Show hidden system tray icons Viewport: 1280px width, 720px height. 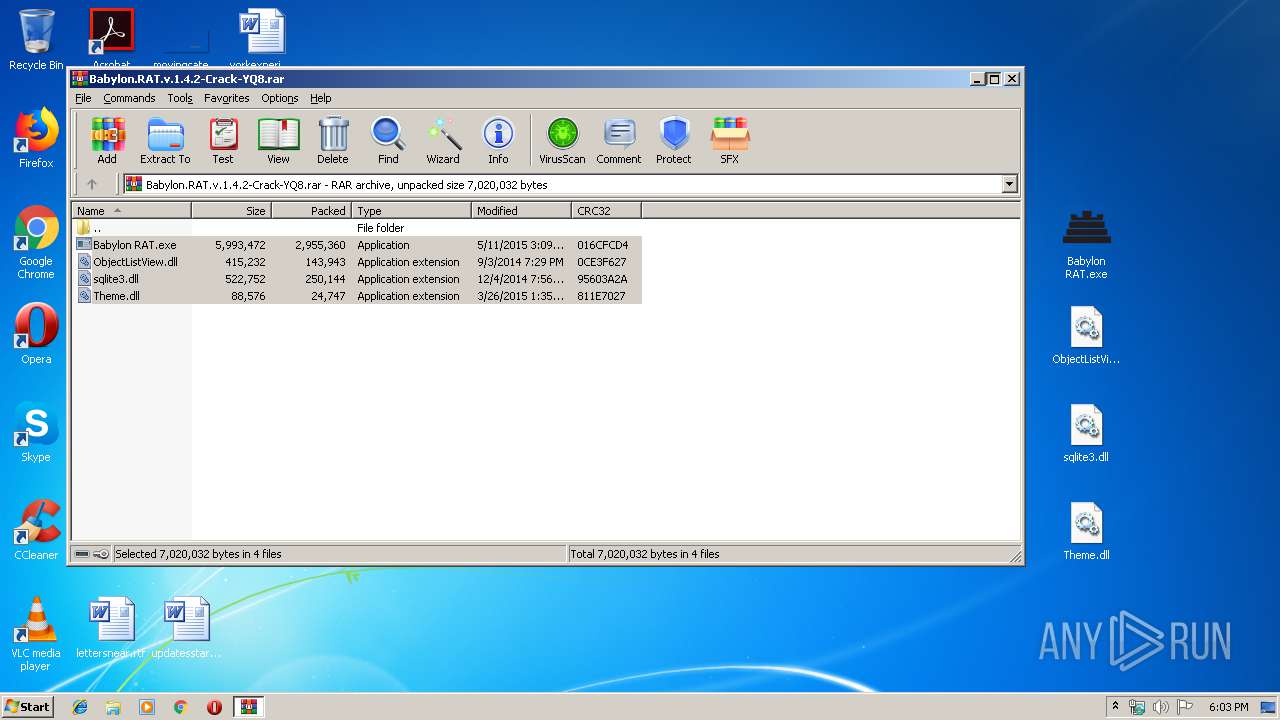[x=1115, y=707]
